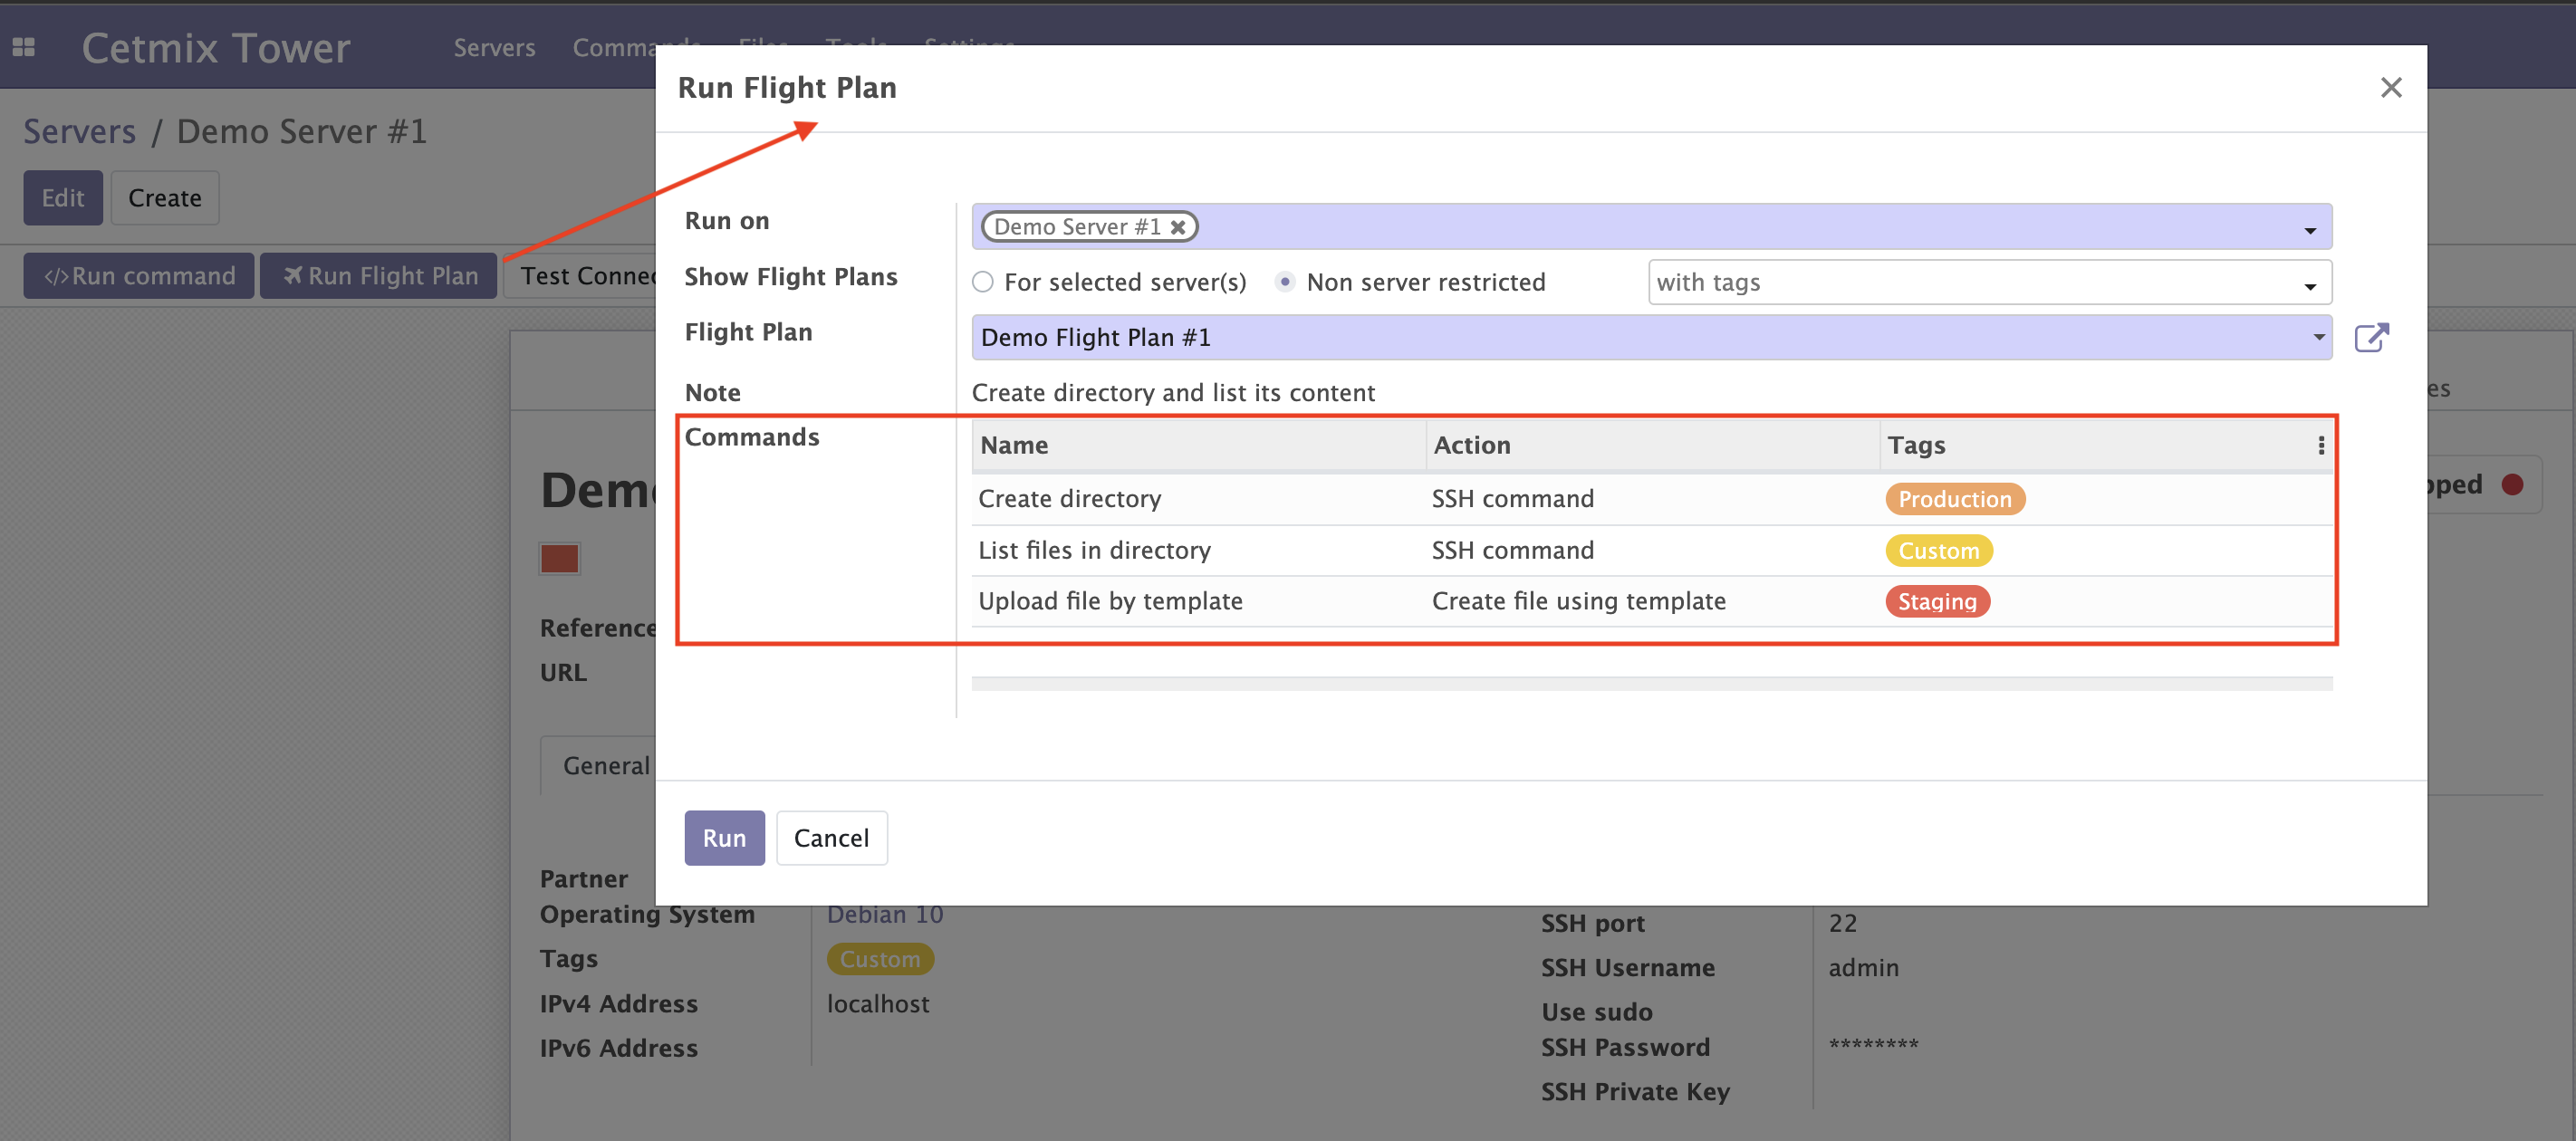The image size is (2576, 1141).
Task: Select the Create directory command row
Action: tap(1070, 499)
